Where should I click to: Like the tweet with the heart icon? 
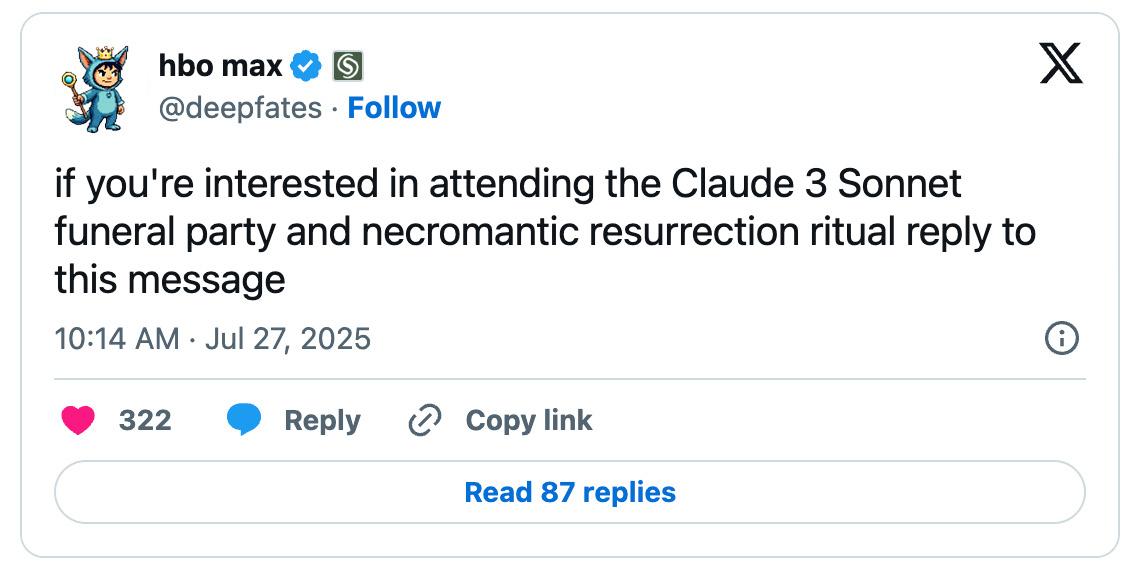[76, 421]
